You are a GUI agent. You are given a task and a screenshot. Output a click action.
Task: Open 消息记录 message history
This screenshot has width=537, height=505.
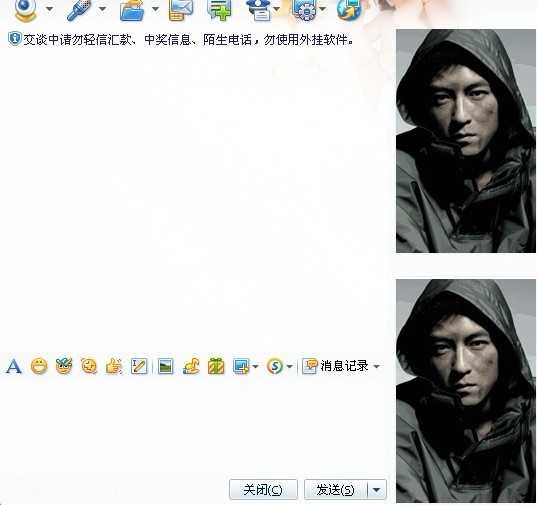335,366
